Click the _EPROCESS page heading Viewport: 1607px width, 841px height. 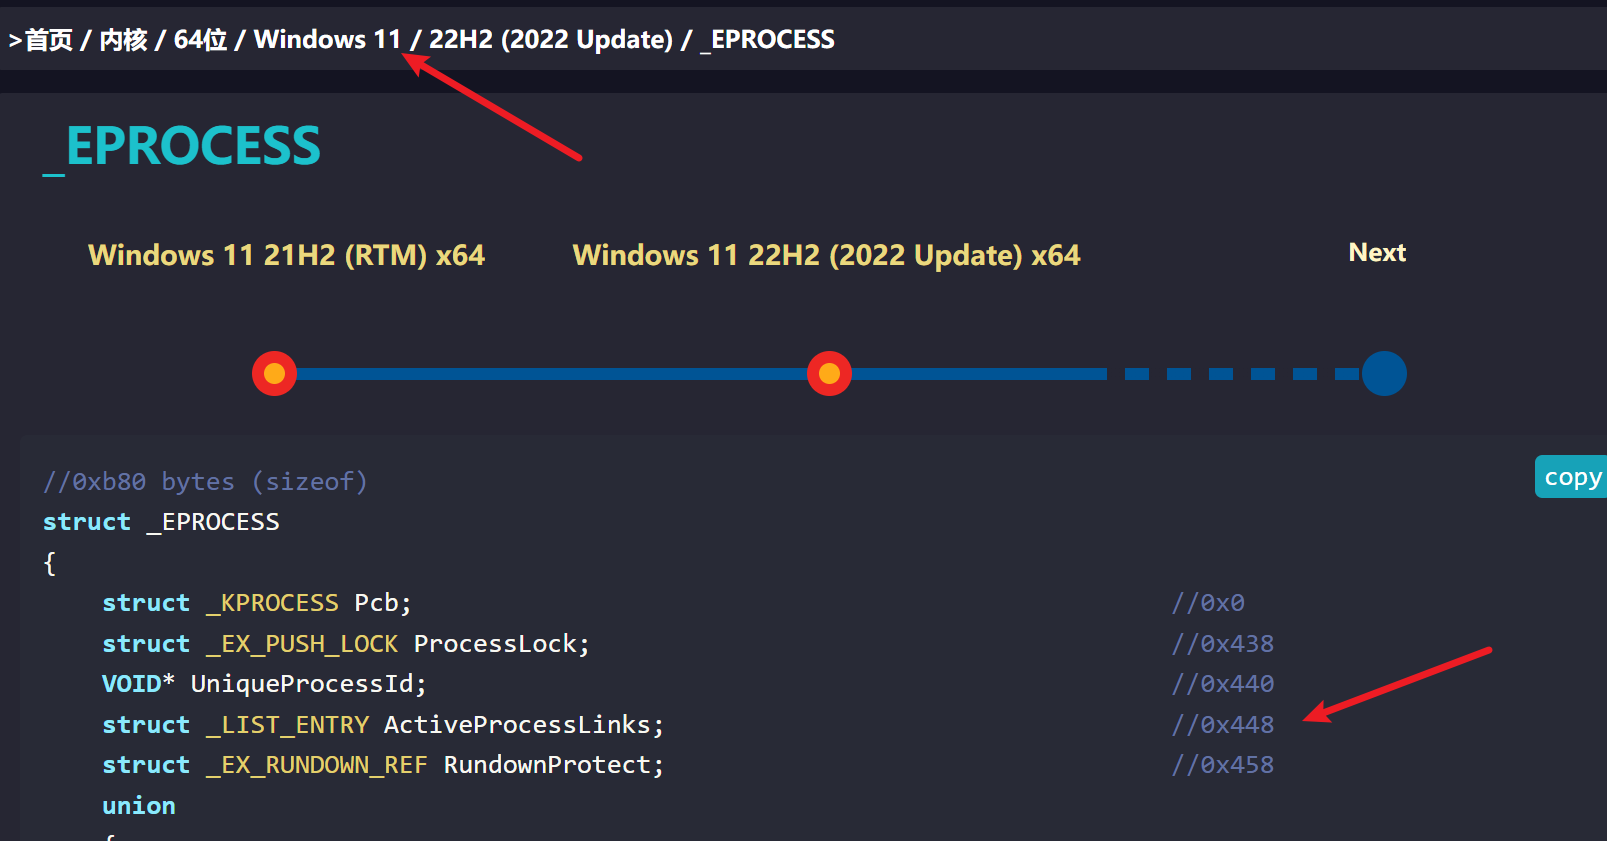coord(182,147)
